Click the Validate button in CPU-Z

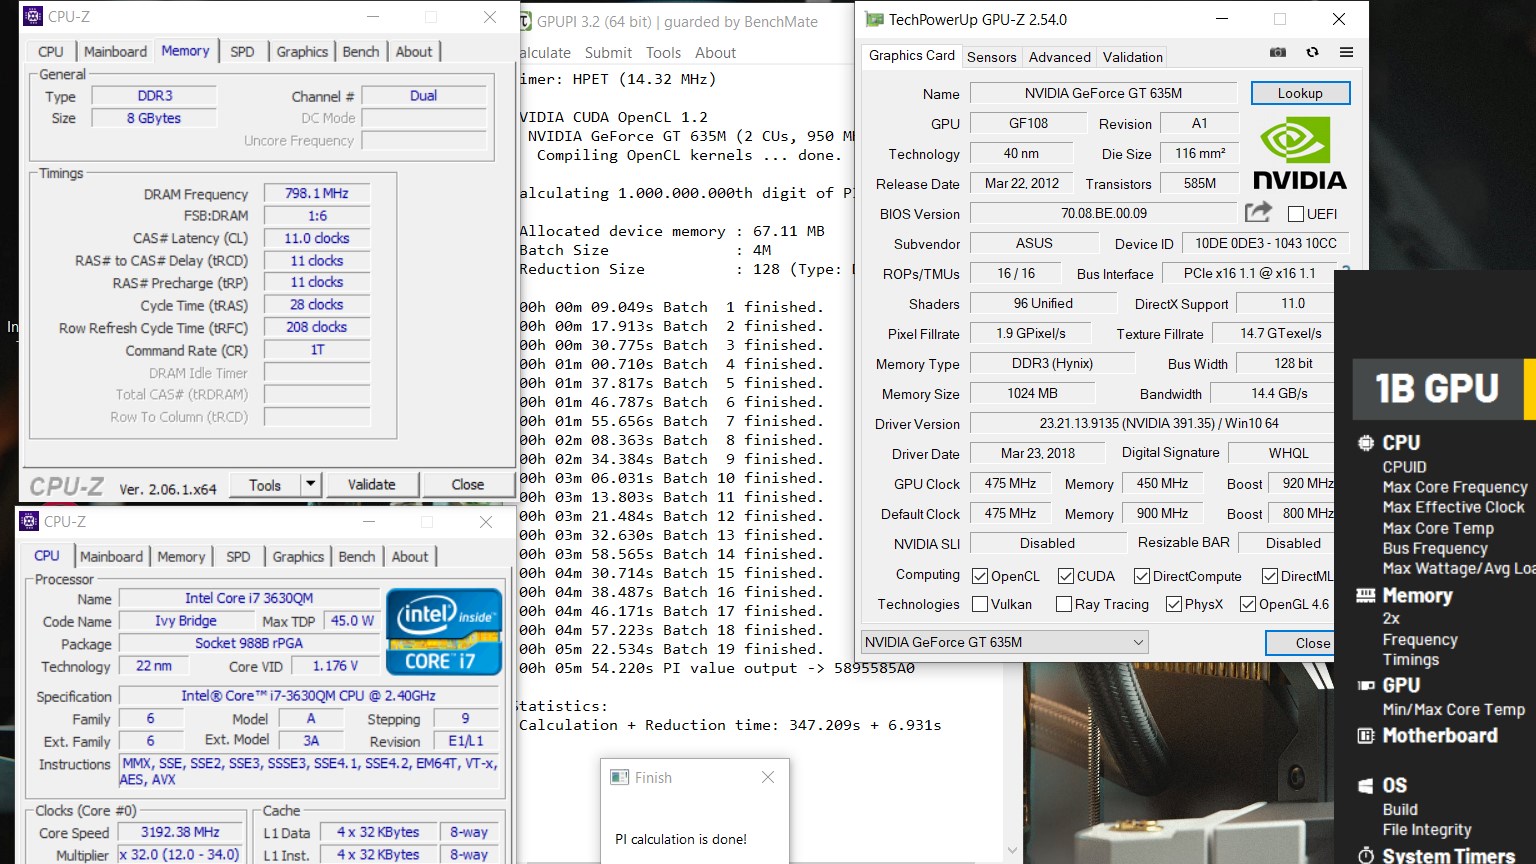point(372,484)
